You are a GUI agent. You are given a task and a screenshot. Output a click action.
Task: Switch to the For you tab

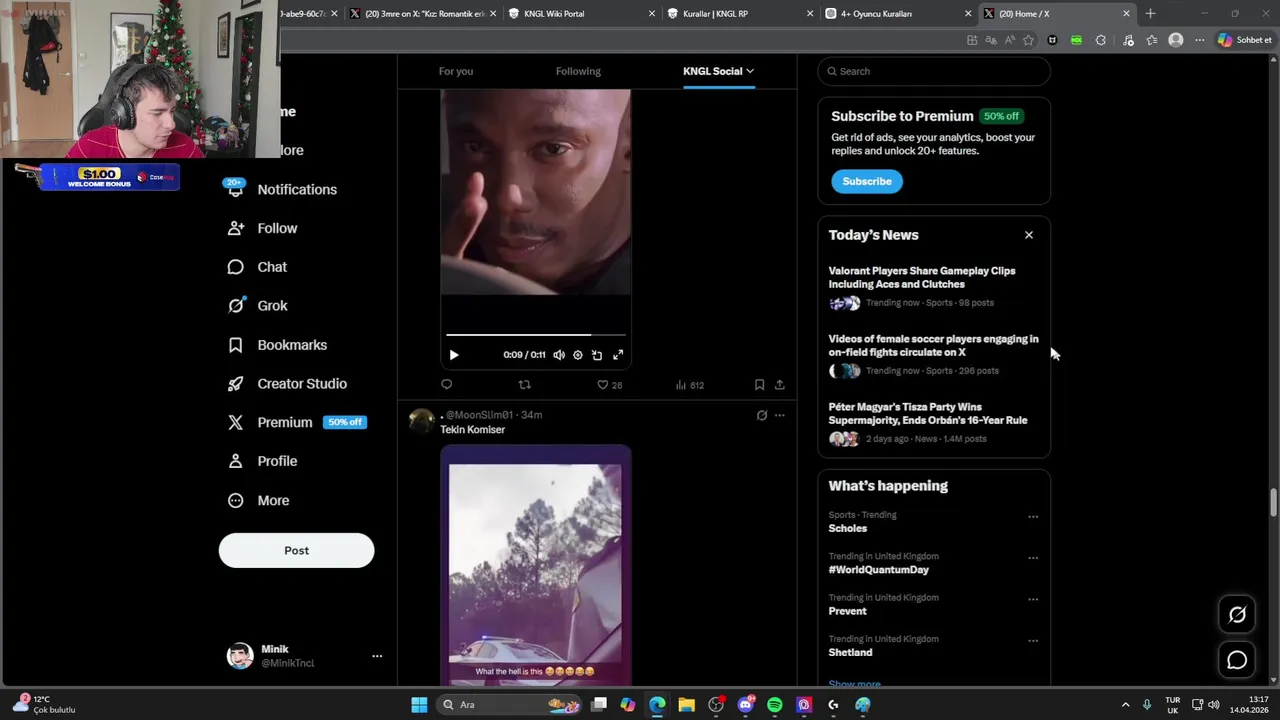(456, 71)
